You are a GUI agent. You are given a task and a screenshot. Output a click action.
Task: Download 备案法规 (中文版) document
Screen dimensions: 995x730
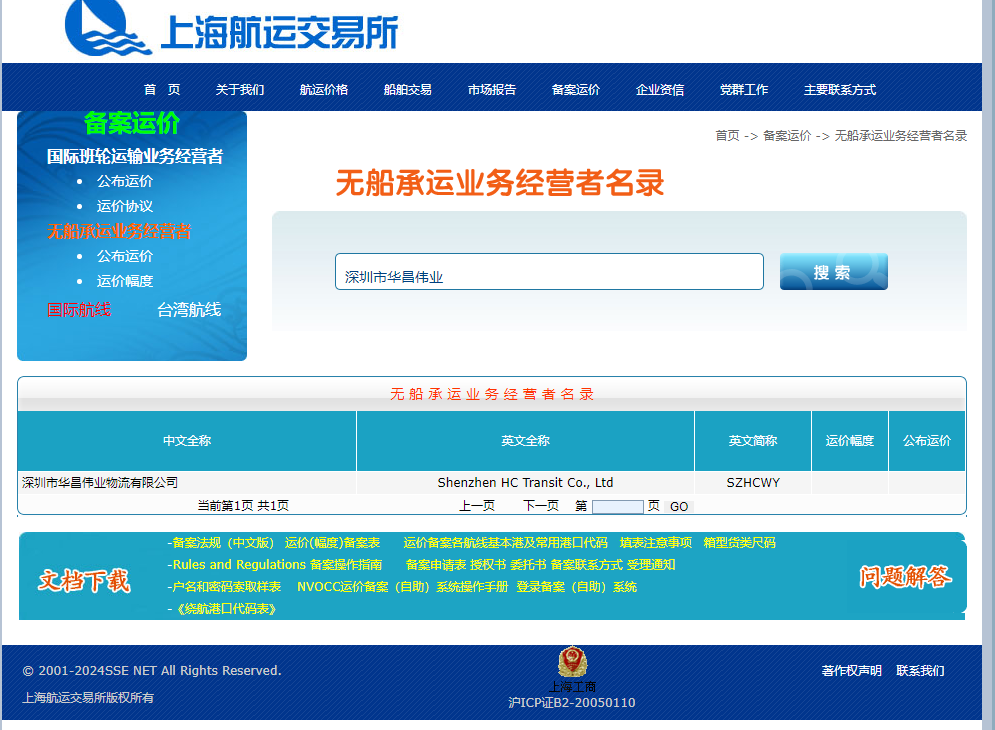coord(223,543)
